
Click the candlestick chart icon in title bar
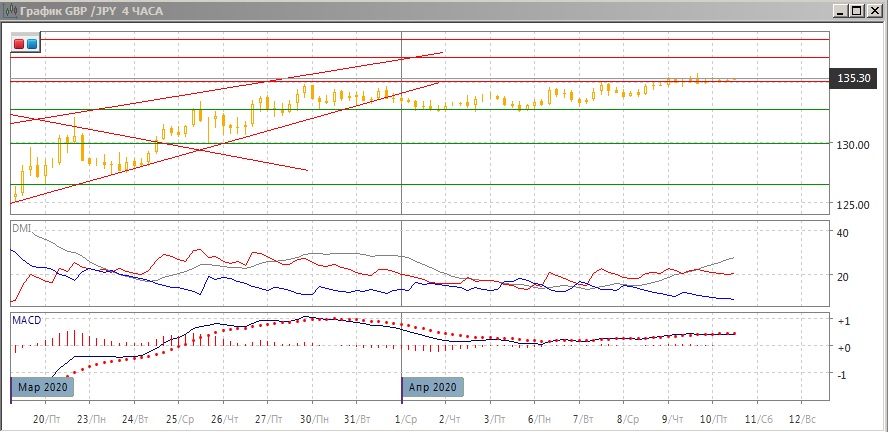click(x=11, y=10)
